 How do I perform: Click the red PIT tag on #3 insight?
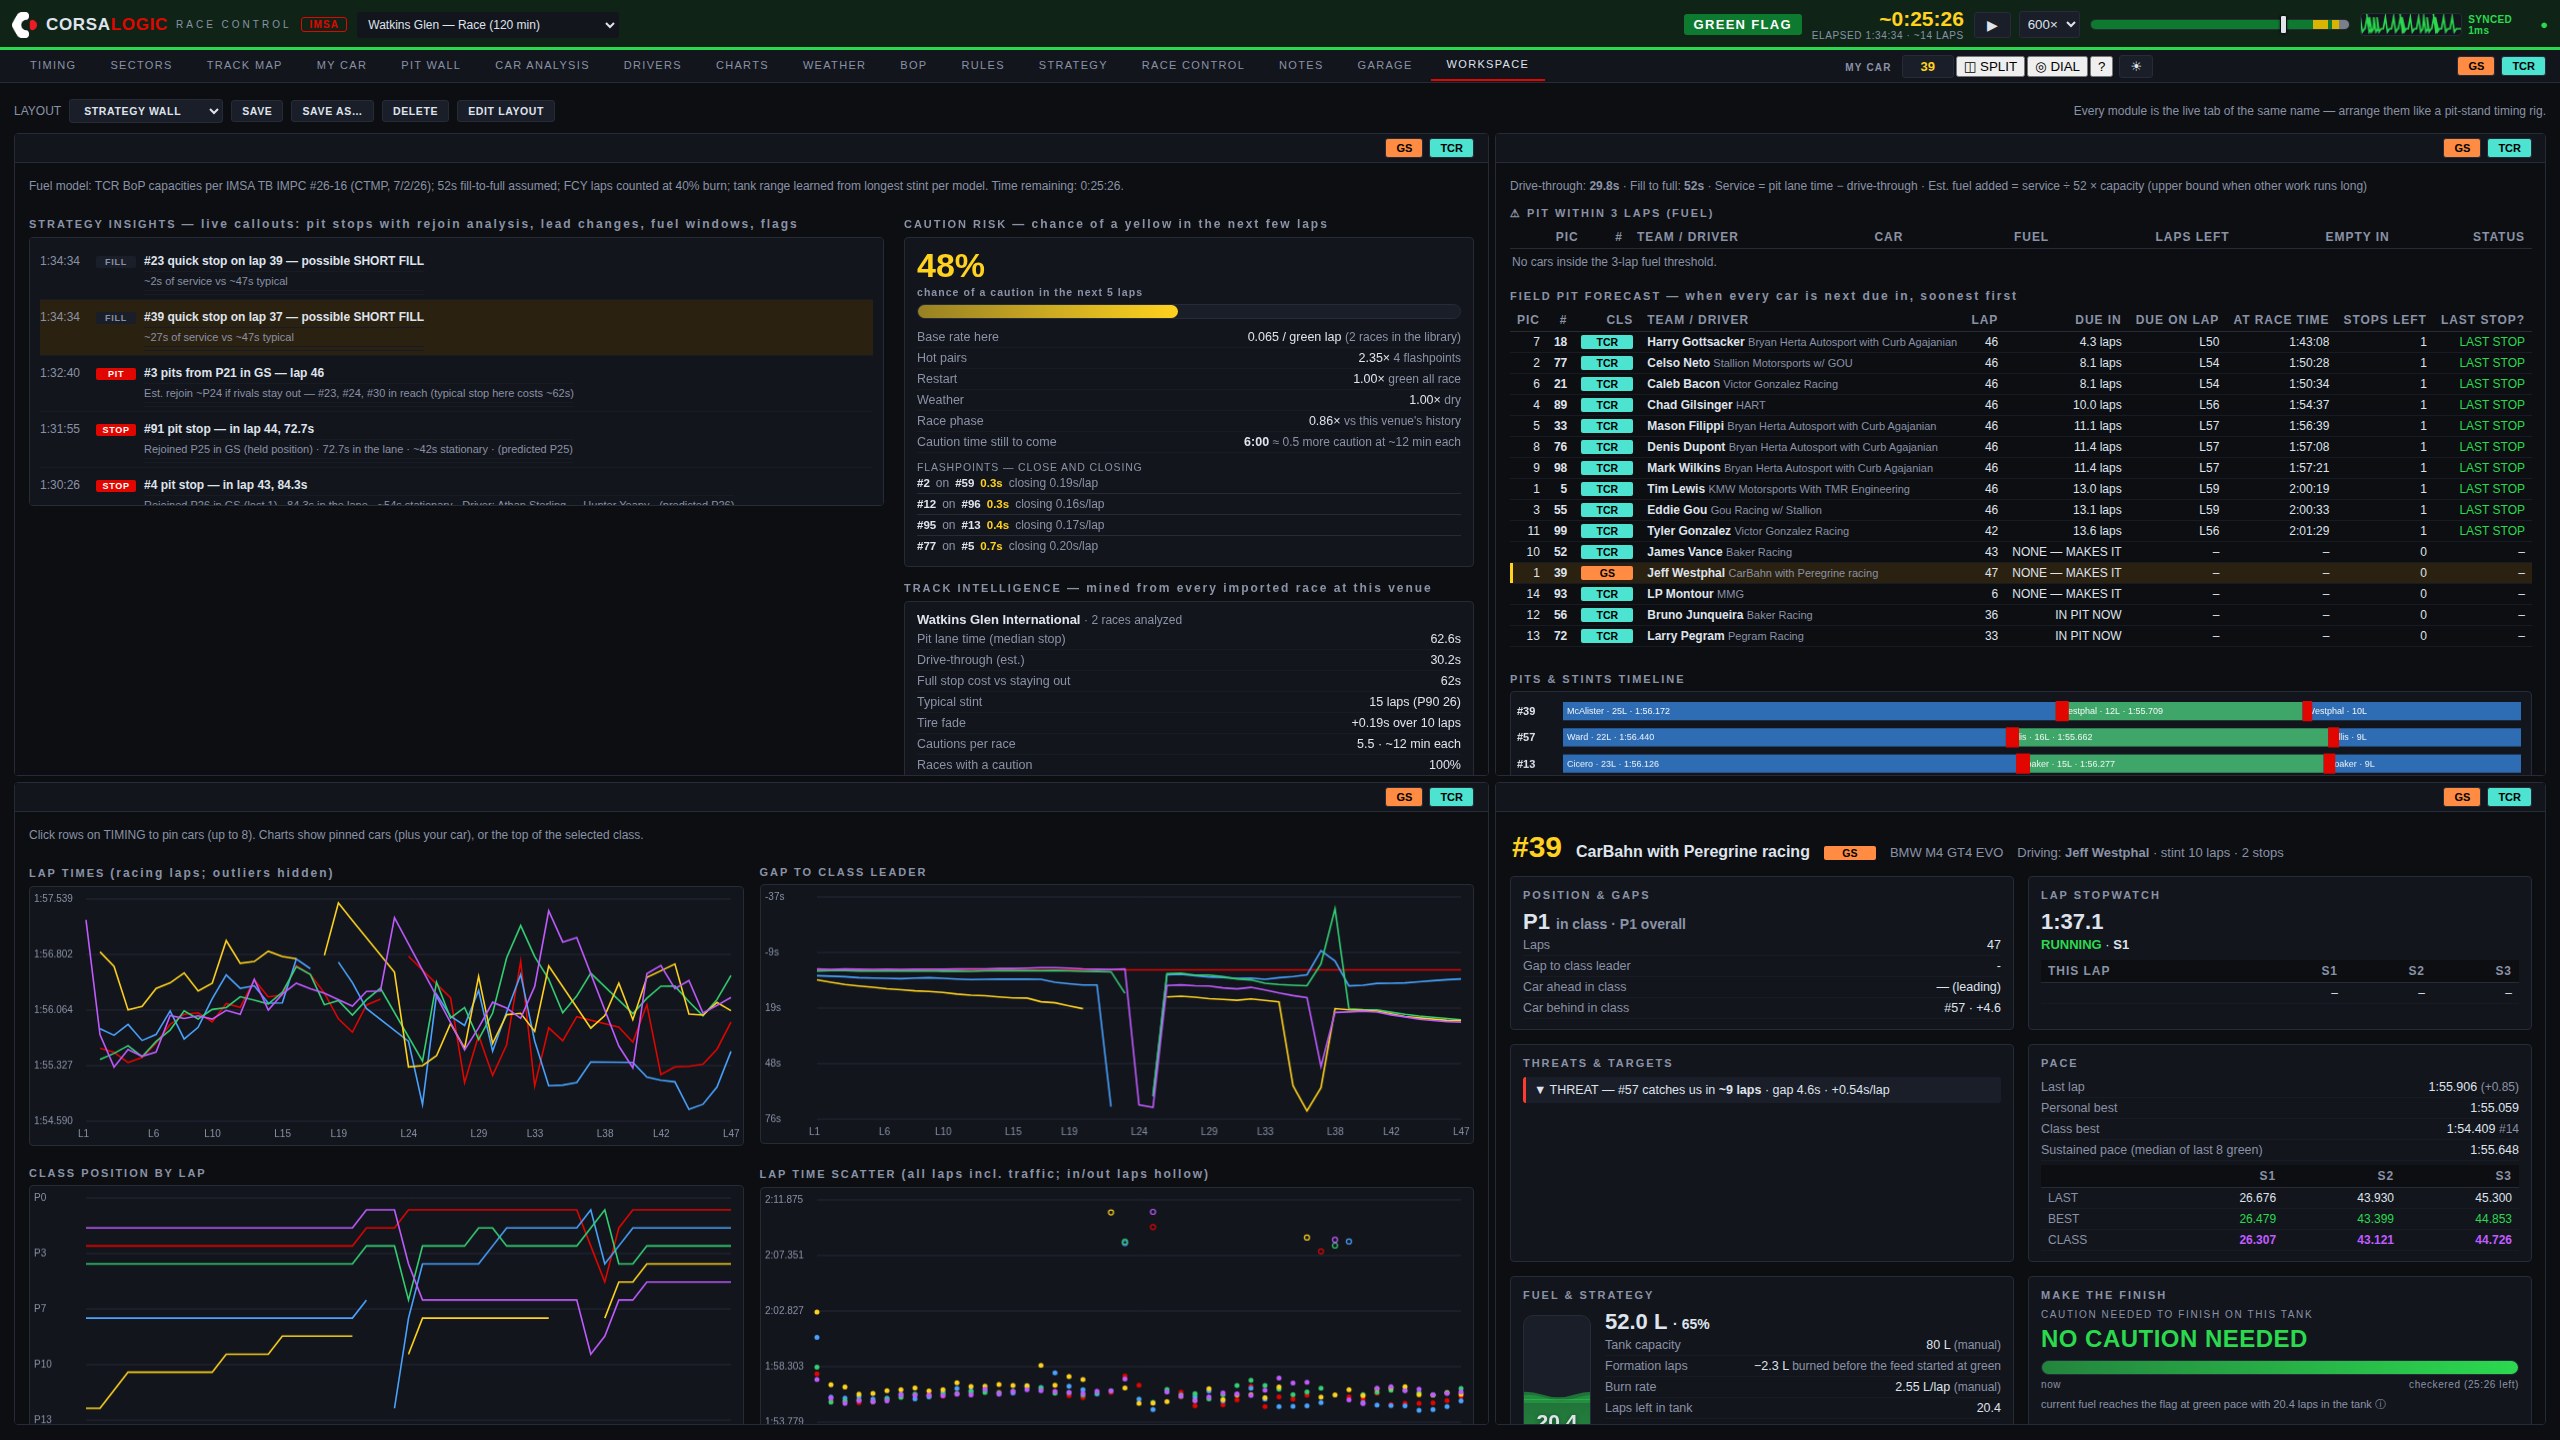[x=116, y=374]
